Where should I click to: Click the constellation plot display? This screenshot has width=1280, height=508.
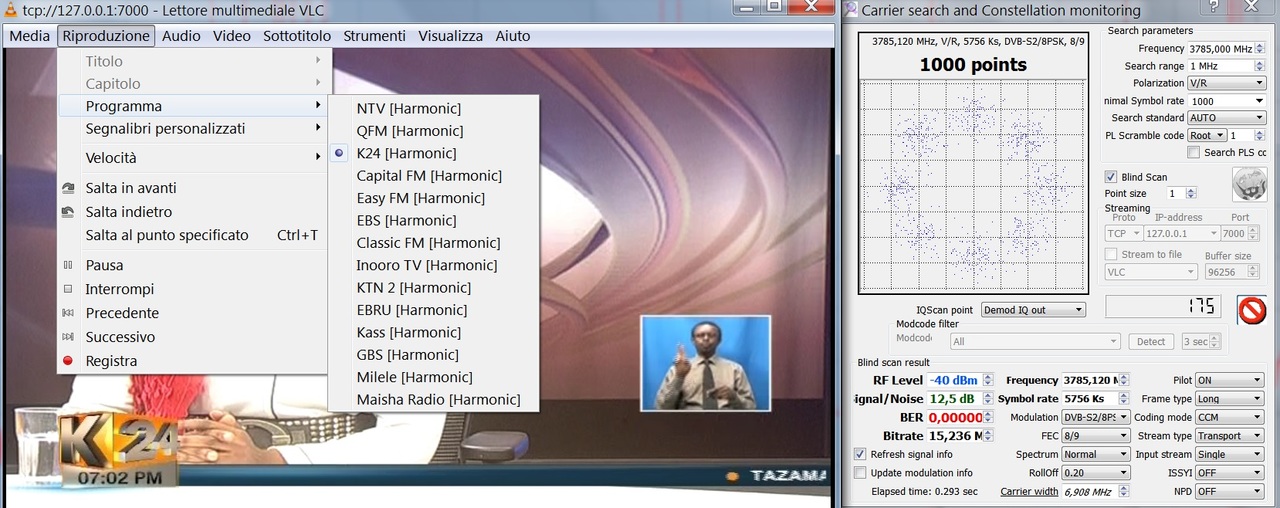pos(973,183)
